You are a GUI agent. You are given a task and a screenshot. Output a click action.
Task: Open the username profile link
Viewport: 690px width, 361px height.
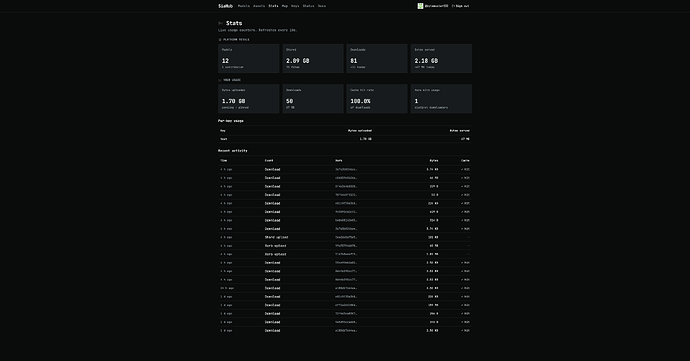pyautogui.click(x=436, y=6)
